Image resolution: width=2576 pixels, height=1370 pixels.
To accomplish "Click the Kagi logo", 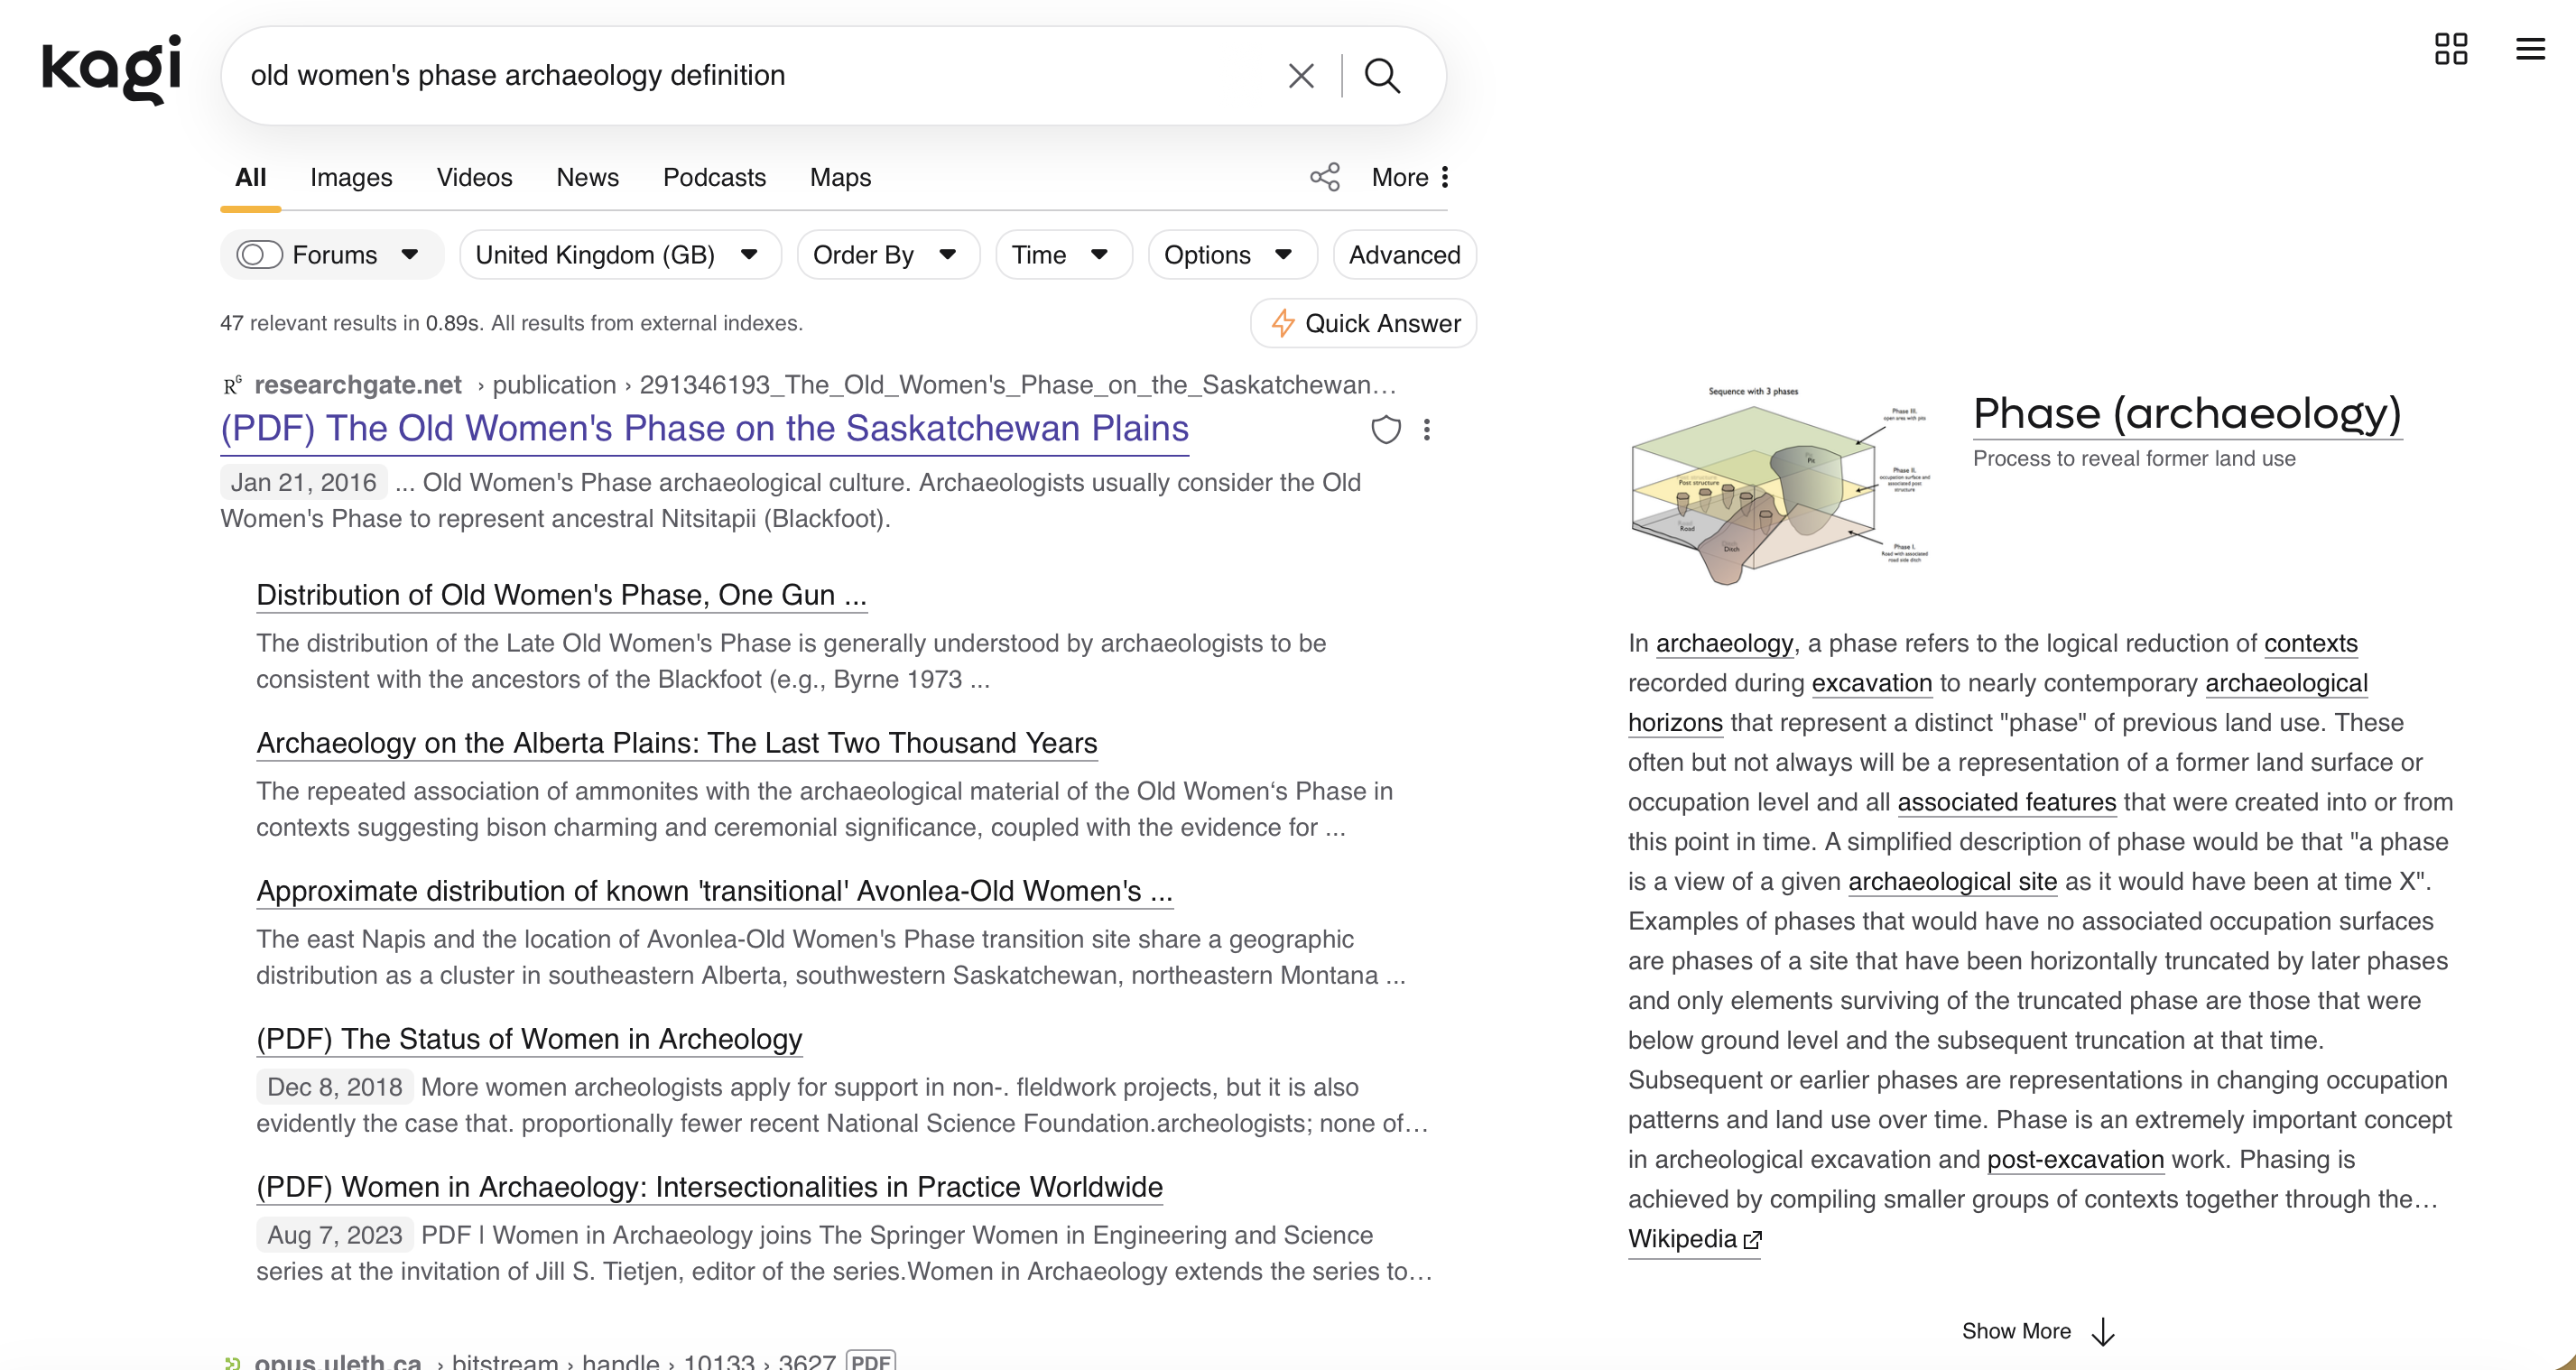I will tap(111, 70).
